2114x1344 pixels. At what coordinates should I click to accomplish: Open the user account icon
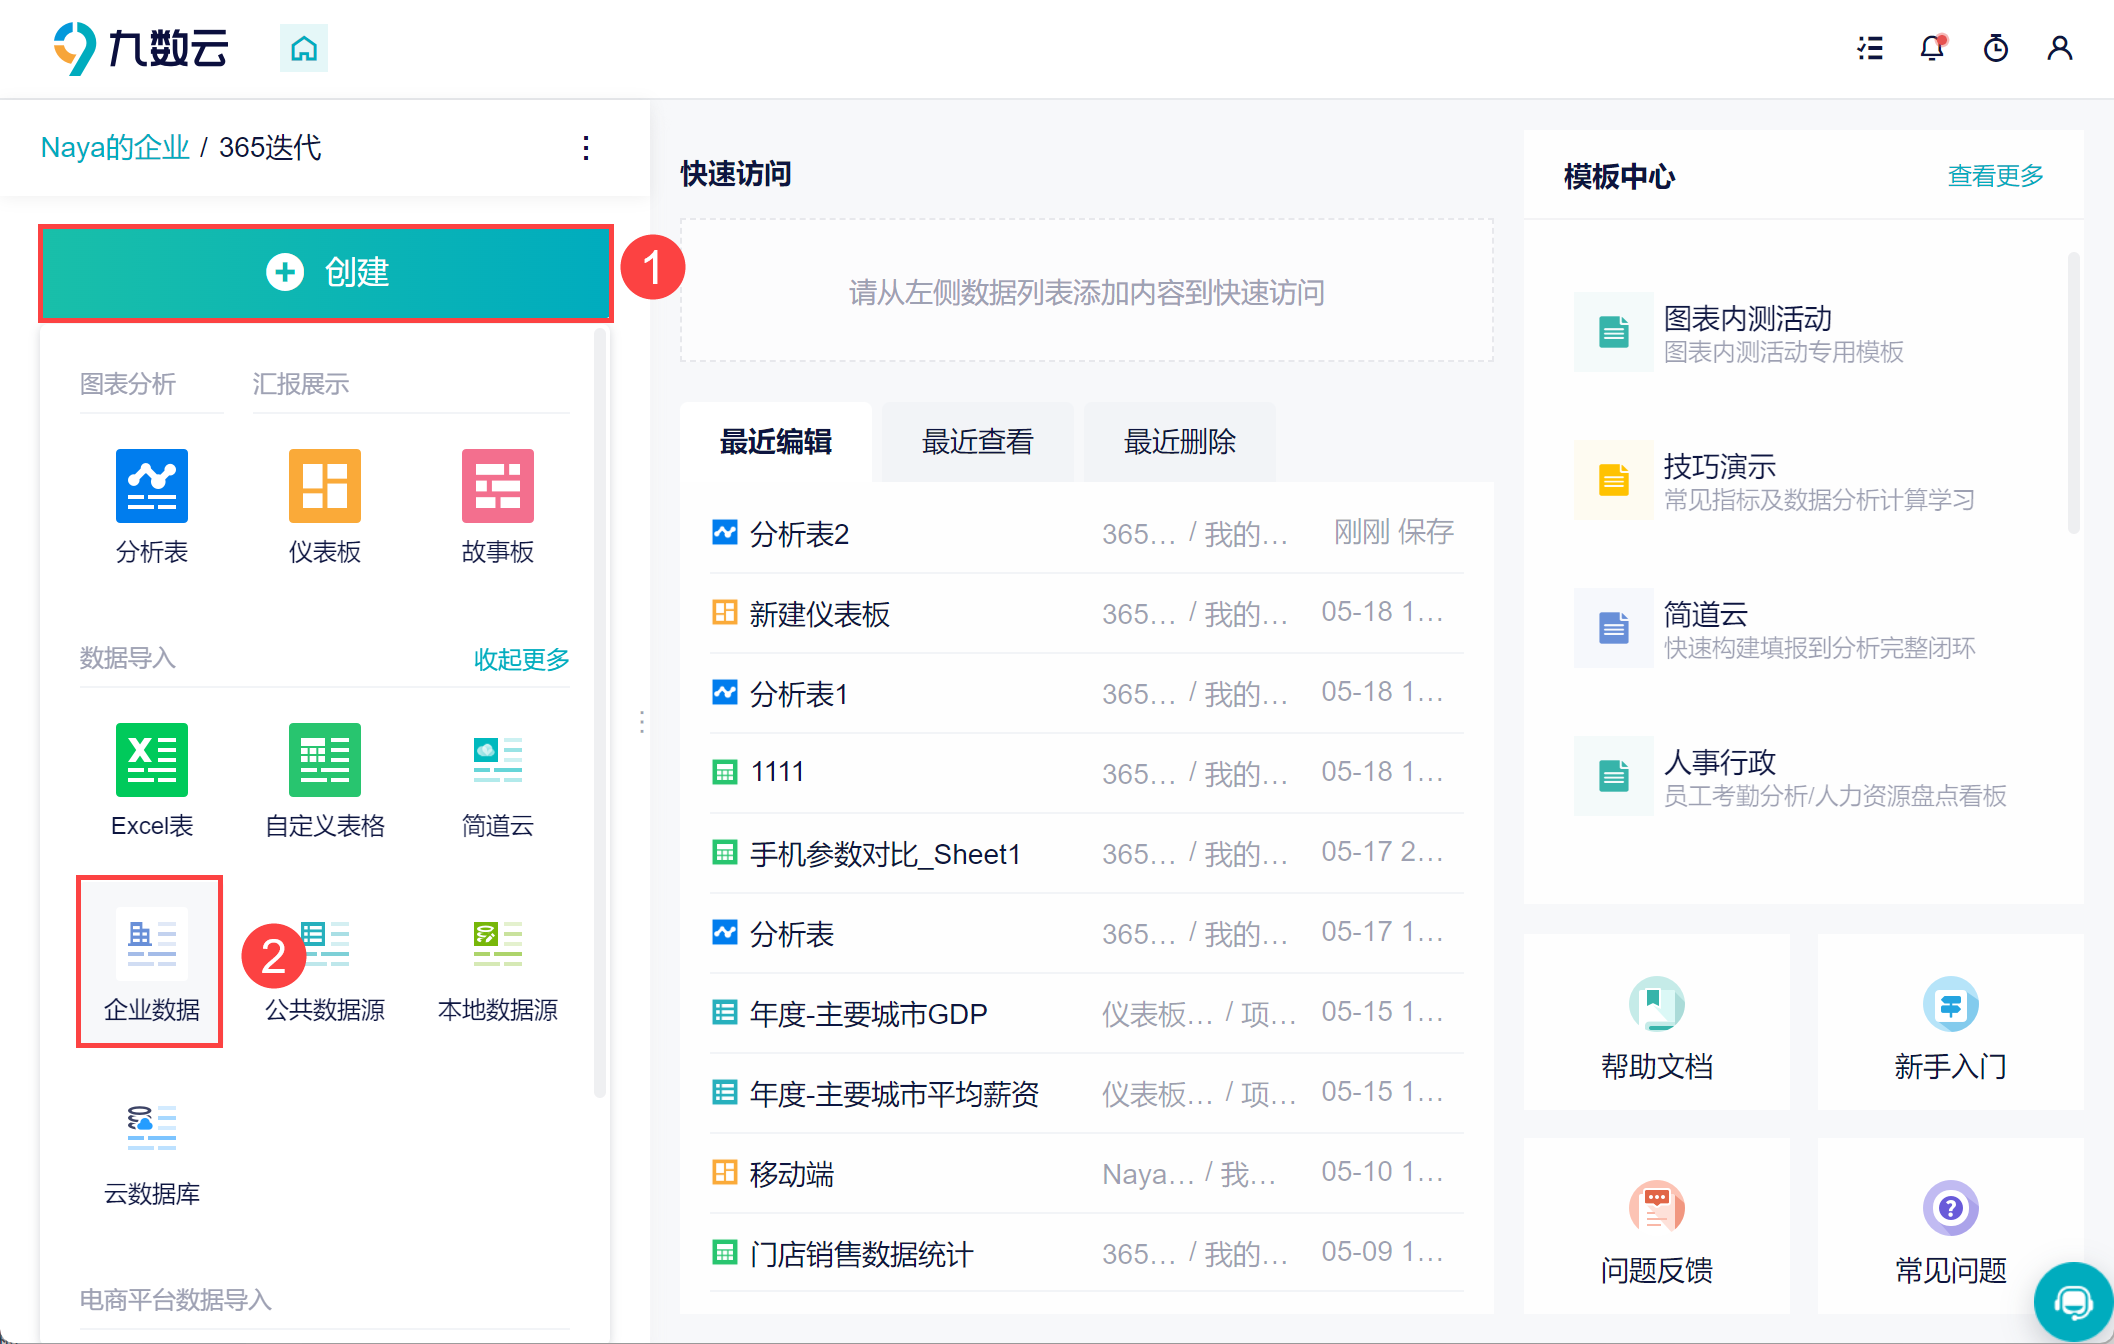[x=2060, y=48]
